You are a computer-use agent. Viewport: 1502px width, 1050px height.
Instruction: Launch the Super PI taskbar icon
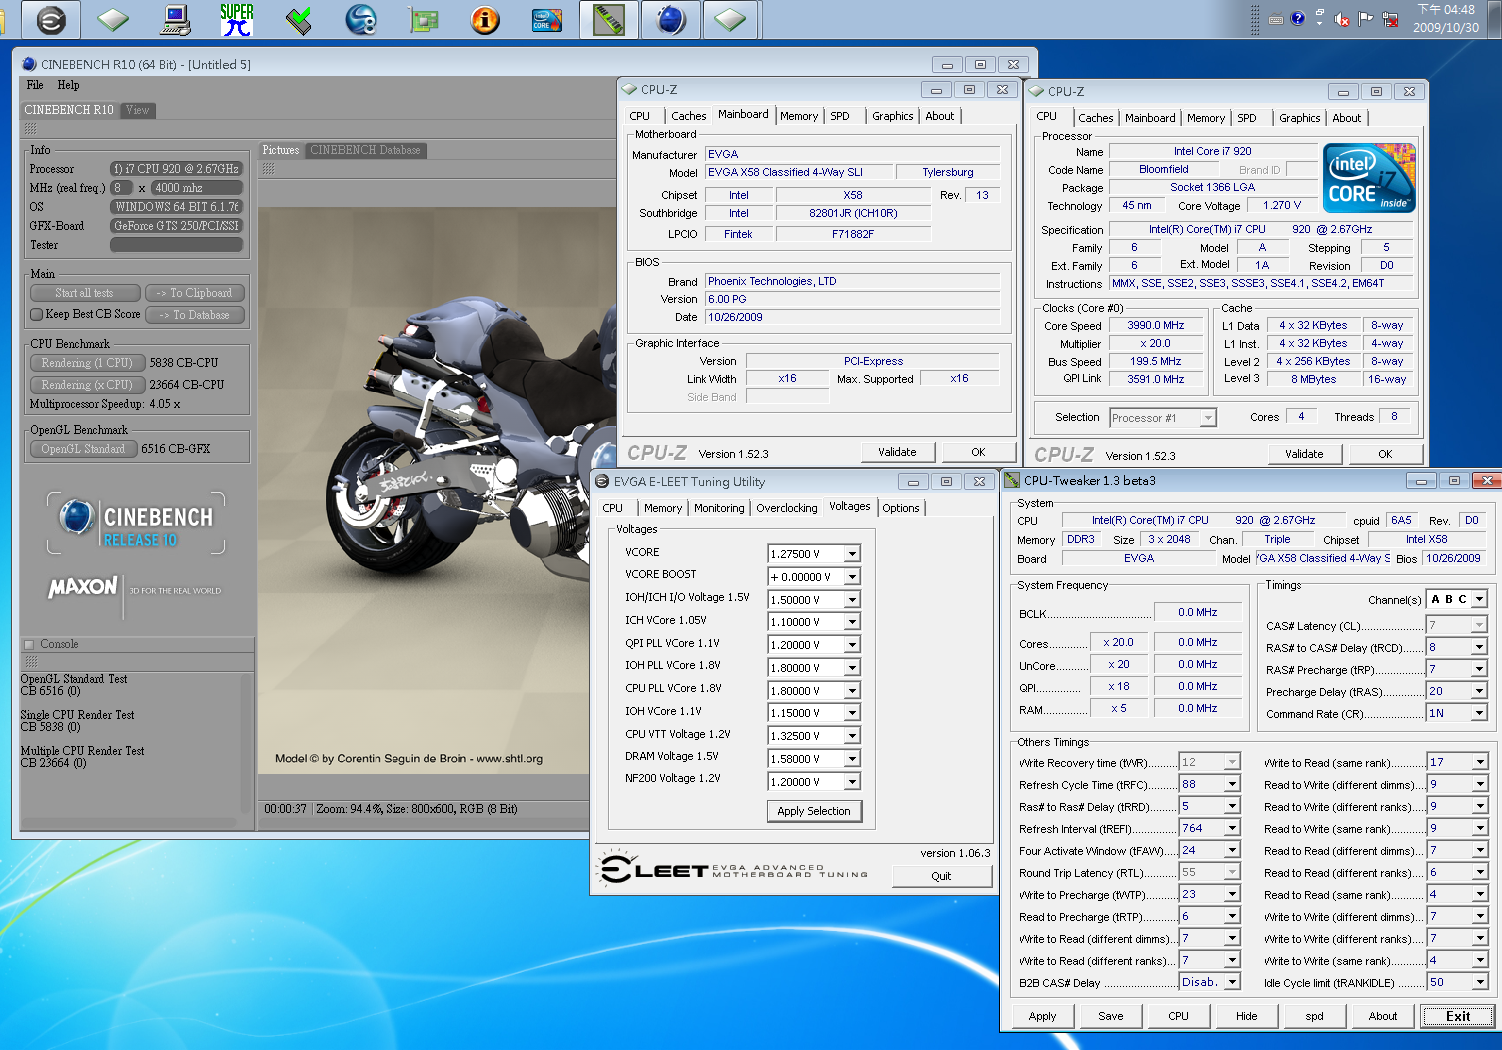(x=237, y=20)
